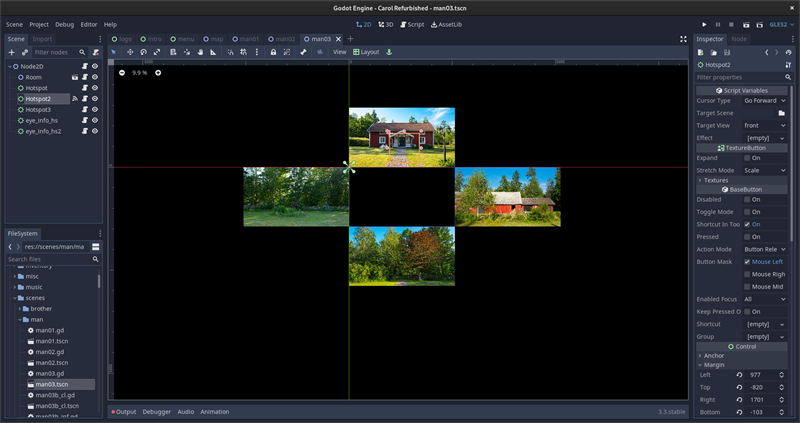800x423 pixels.
Task: Expand the brother folder
Action: (20, 309)
